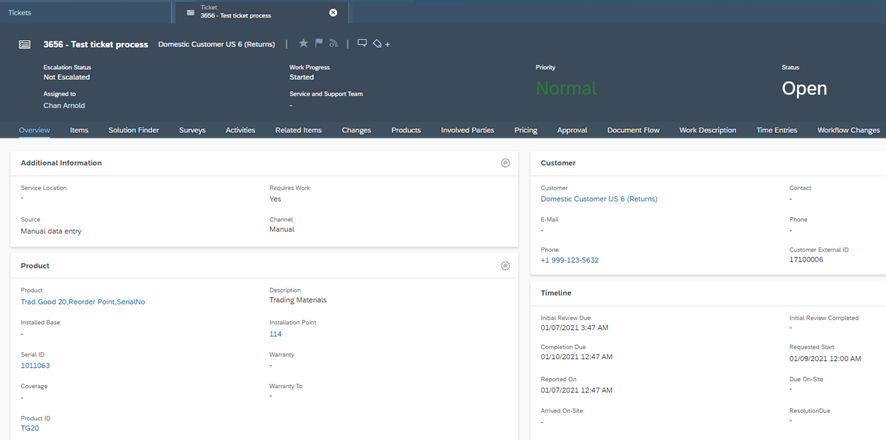Image resolution: width=886 pixels, height=440 pixels.
Task: Open the Activities tab
Action: click(240, 130)
